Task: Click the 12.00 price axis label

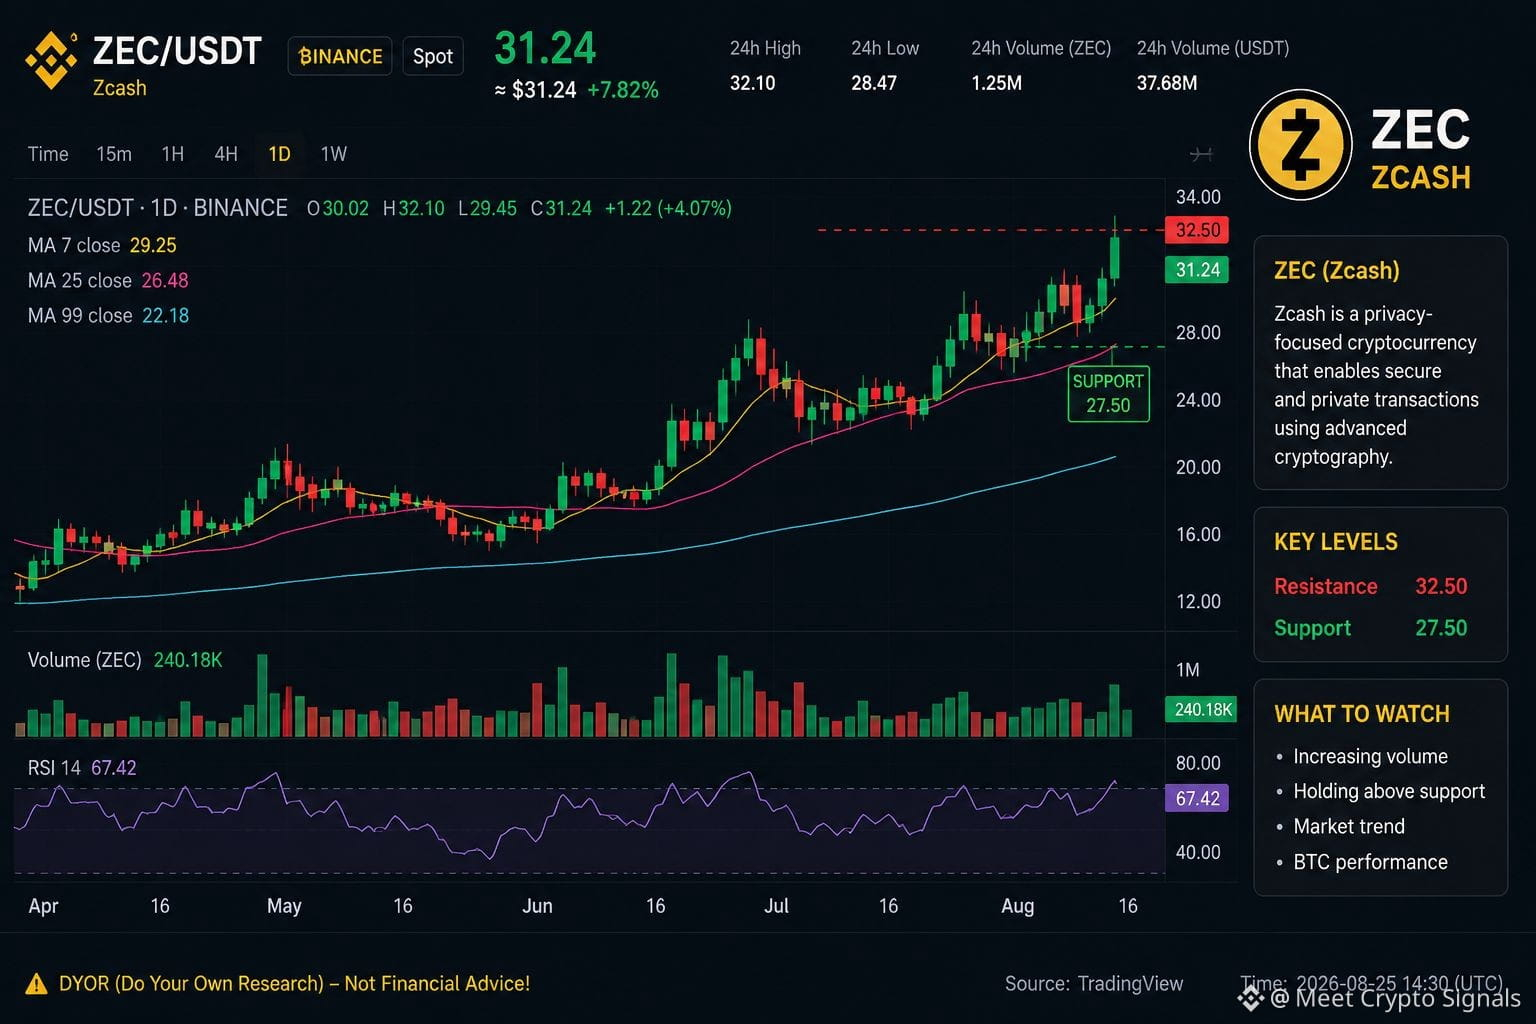Action: coord(1198,601)
